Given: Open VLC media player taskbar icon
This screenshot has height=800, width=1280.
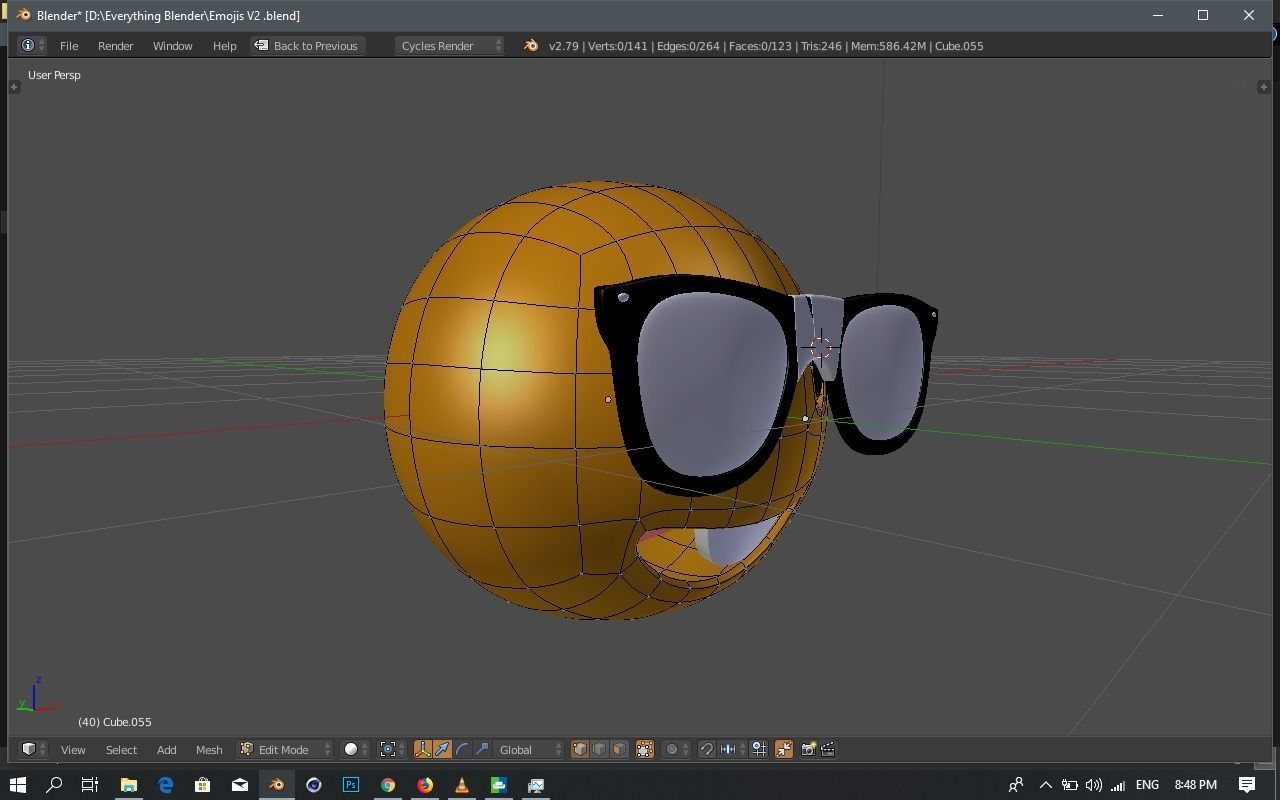Looking at the screenshot, I should click(462, 785).
